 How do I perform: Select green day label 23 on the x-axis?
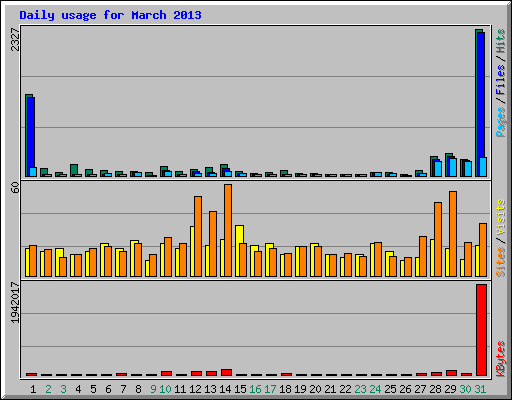(360, 389)
